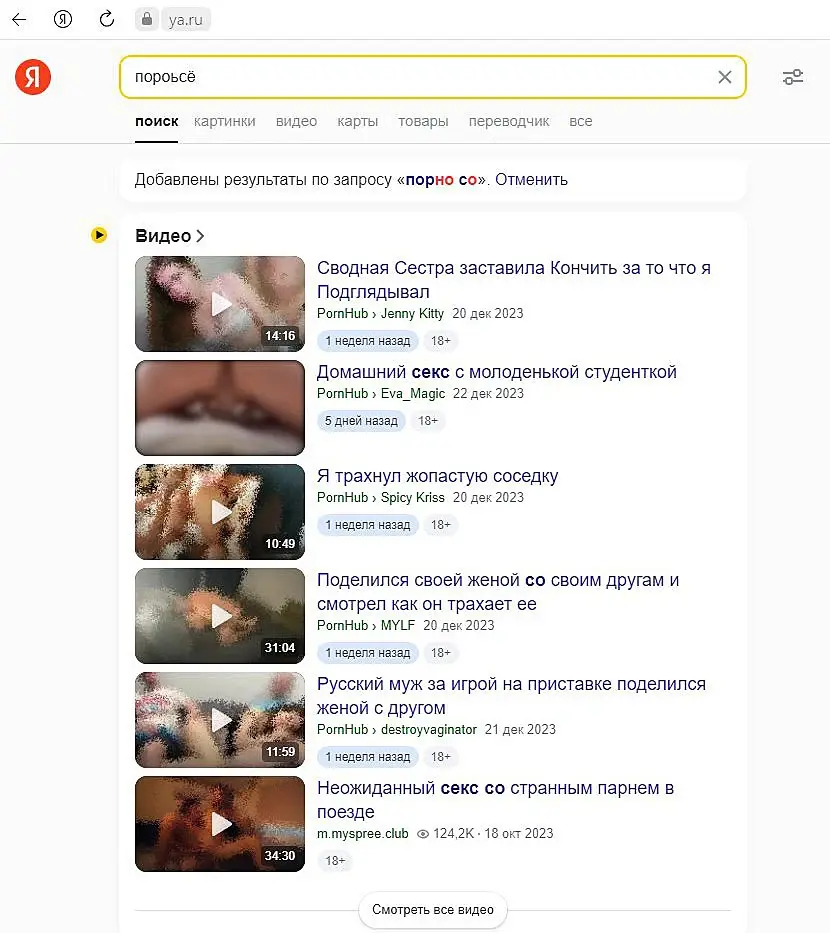Viewport: 830px width, 933px height.
Task: Reload the page with the refresh icon
Action: coord(107,19)
